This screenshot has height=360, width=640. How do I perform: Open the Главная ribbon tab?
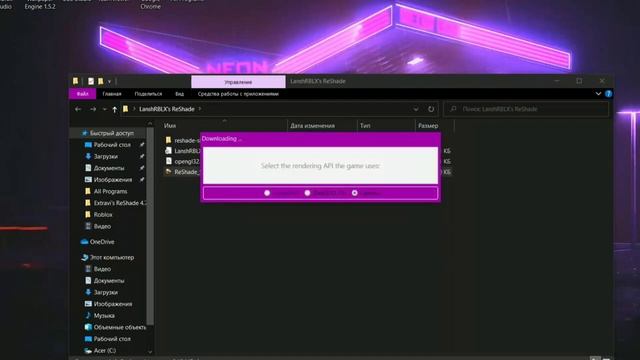pyautogui.click(x=112, y=94)
